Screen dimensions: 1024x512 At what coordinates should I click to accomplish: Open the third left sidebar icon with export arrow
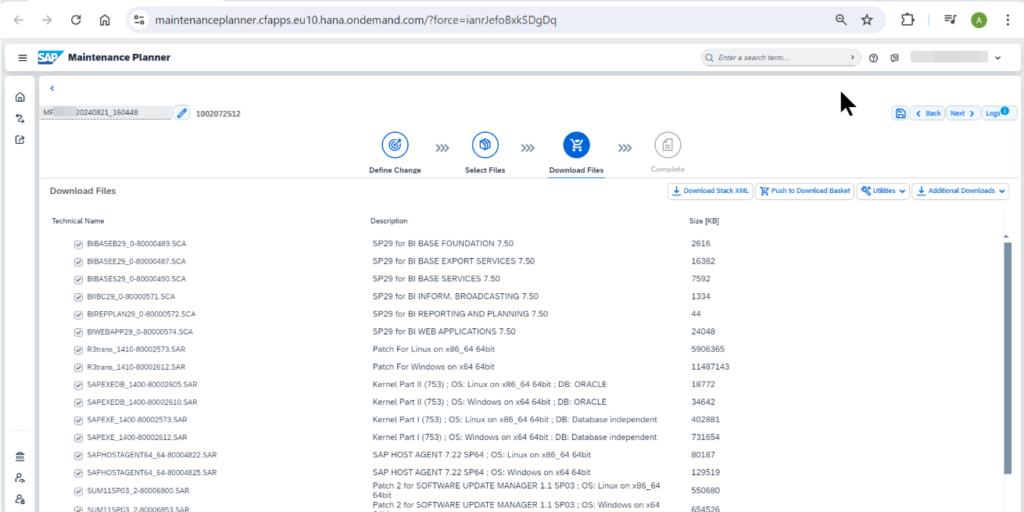20,139
